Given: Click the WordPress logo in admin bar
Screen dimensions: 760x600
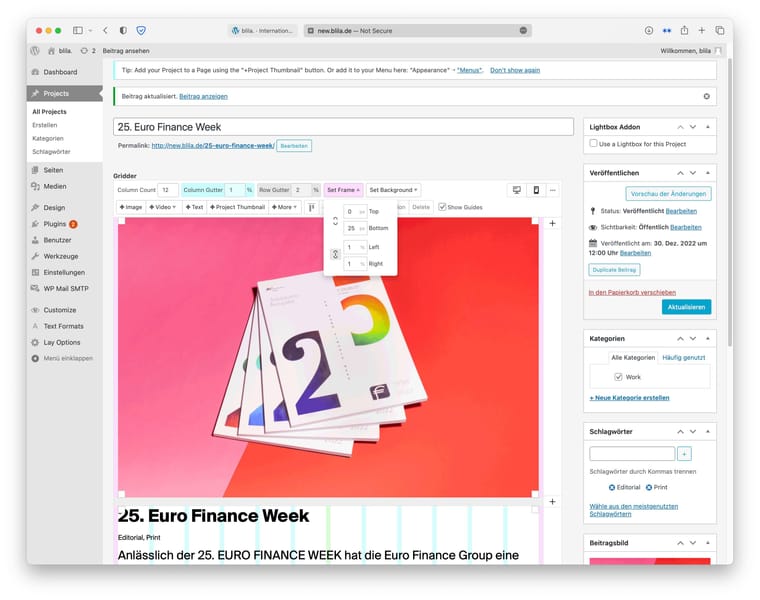Looking at the screenshot, I should point(35,50).
